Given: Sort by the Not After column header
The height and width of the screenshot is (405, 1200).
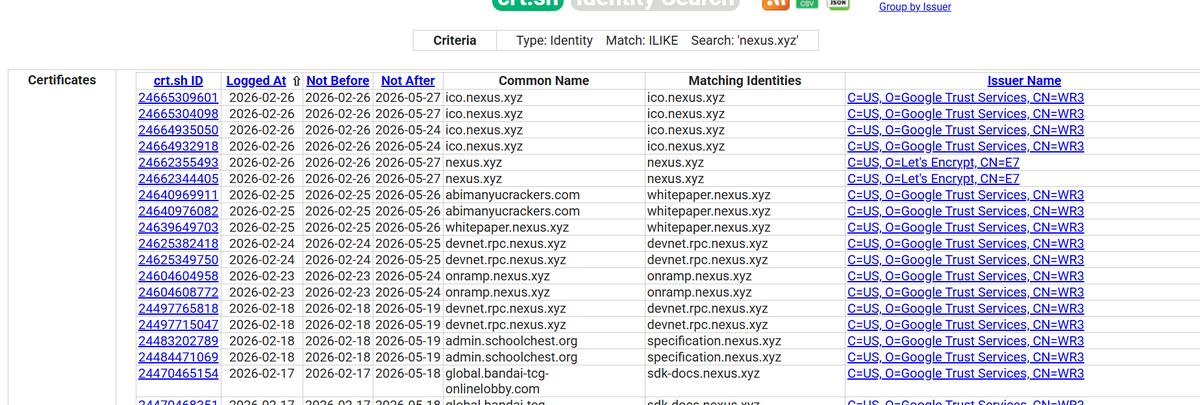Looking at the screenshot, I should [408, 81].
